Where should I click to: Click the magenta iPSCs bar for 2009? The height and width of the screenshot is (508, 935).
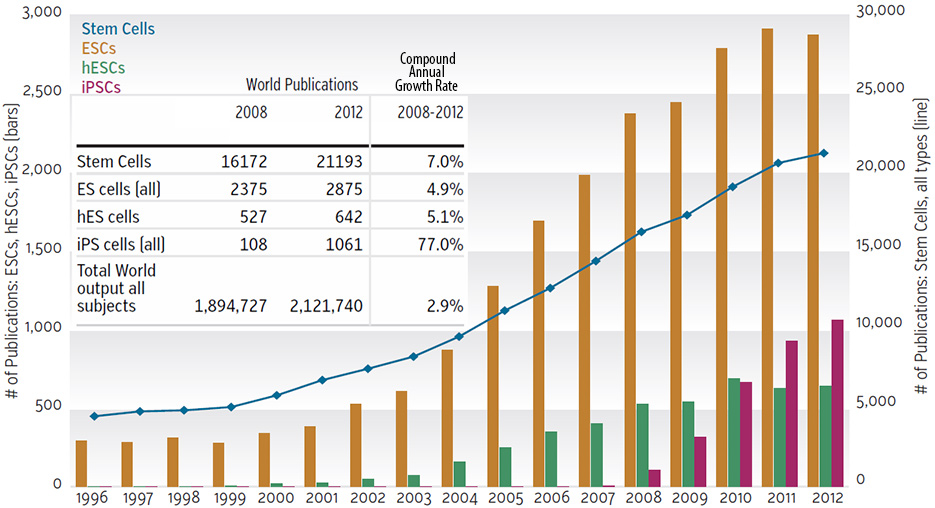click(700, 461)
